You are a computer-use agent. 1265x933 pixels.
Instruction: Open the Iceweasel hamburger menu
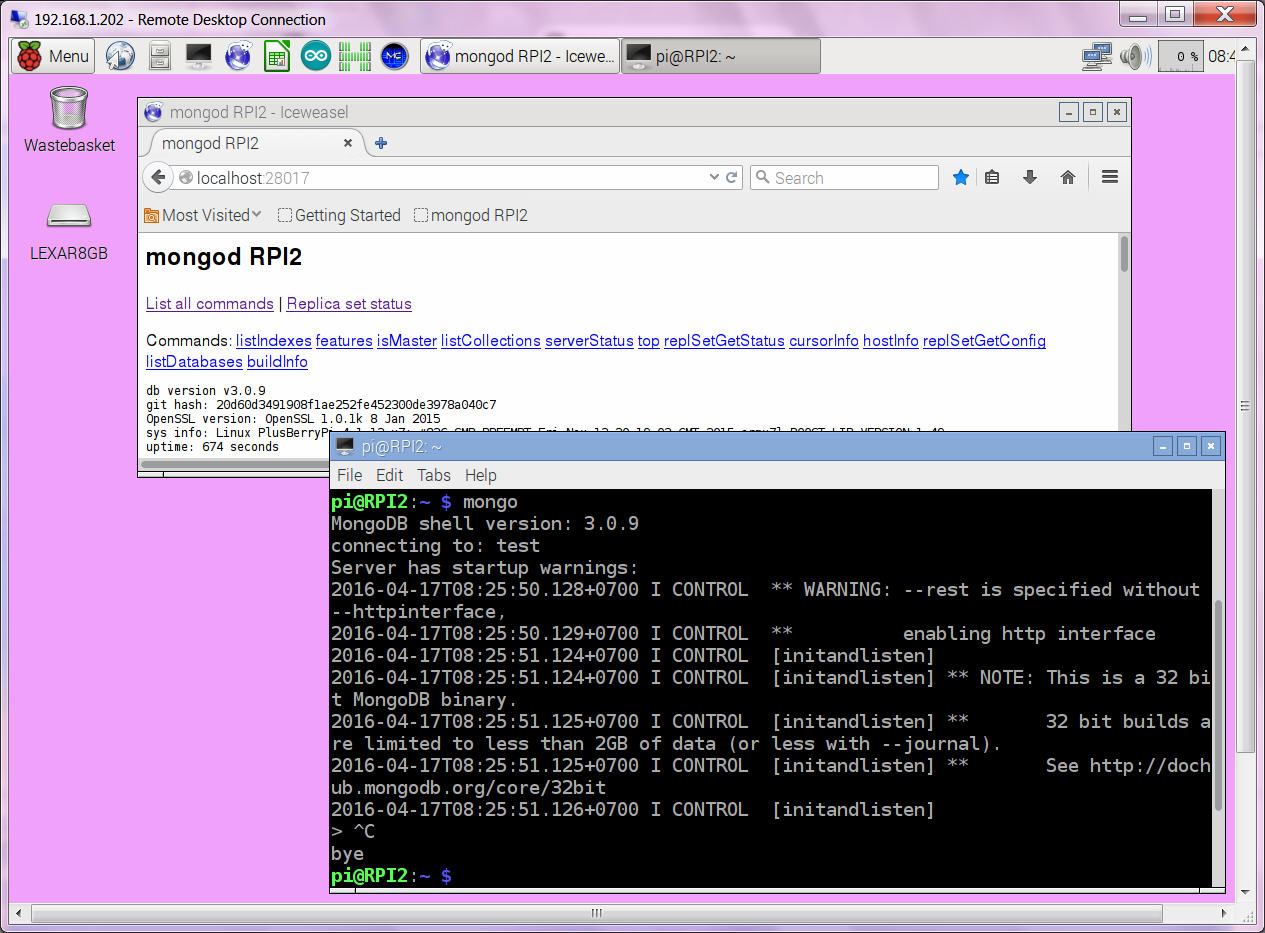click(x=1109, y=178)
